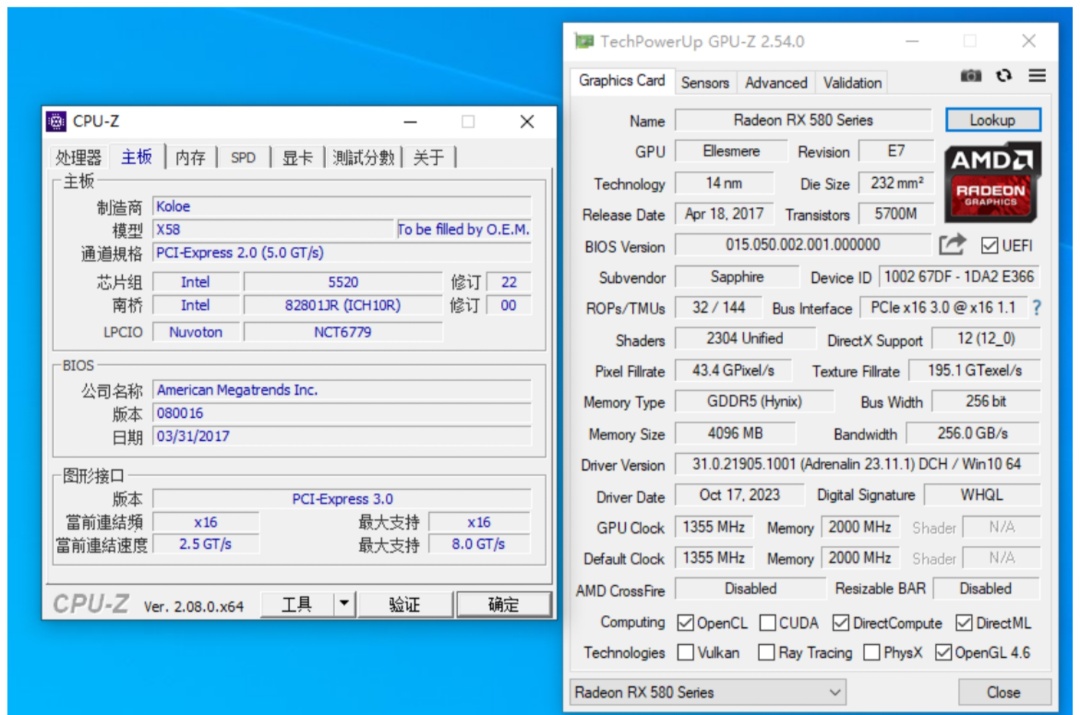
Task: Toggle the OpenCL checkbox
Action: tap(685, 623)
